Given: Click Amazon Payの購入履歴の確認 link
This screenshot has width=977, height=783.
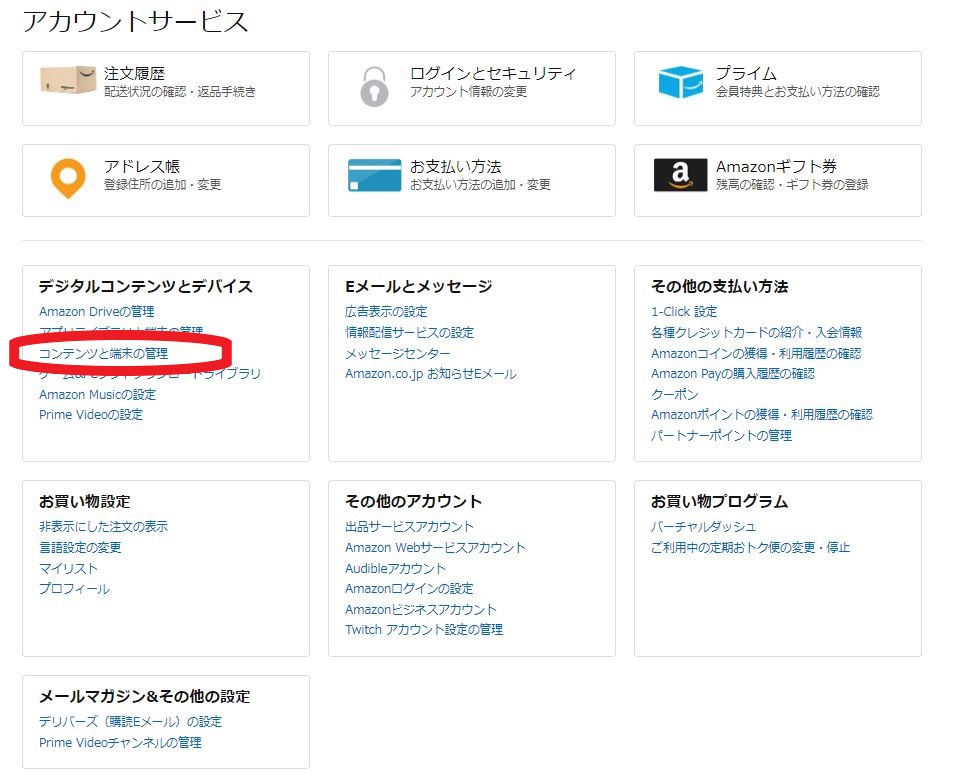Looking at the screenshot, I should pos(733,374).
